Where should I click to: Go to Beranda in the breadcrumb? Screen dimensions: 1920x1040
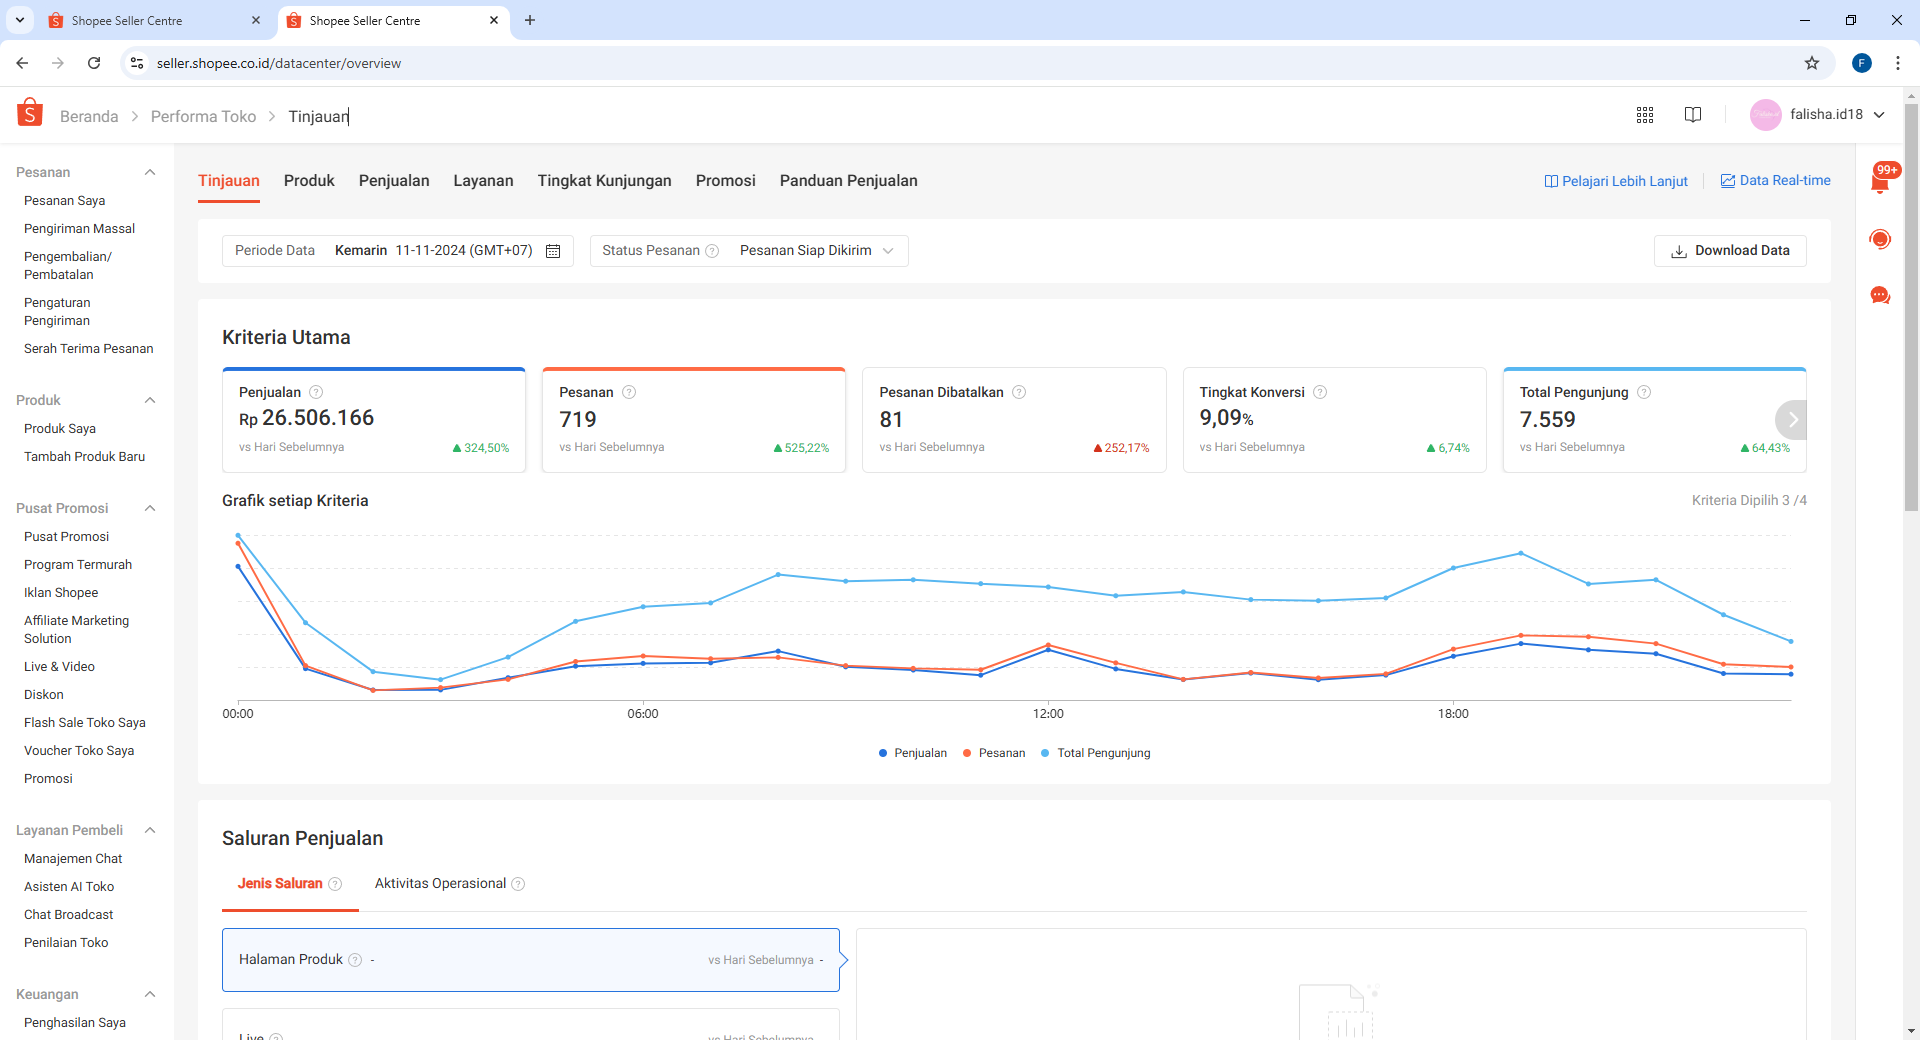coord(89,117)
